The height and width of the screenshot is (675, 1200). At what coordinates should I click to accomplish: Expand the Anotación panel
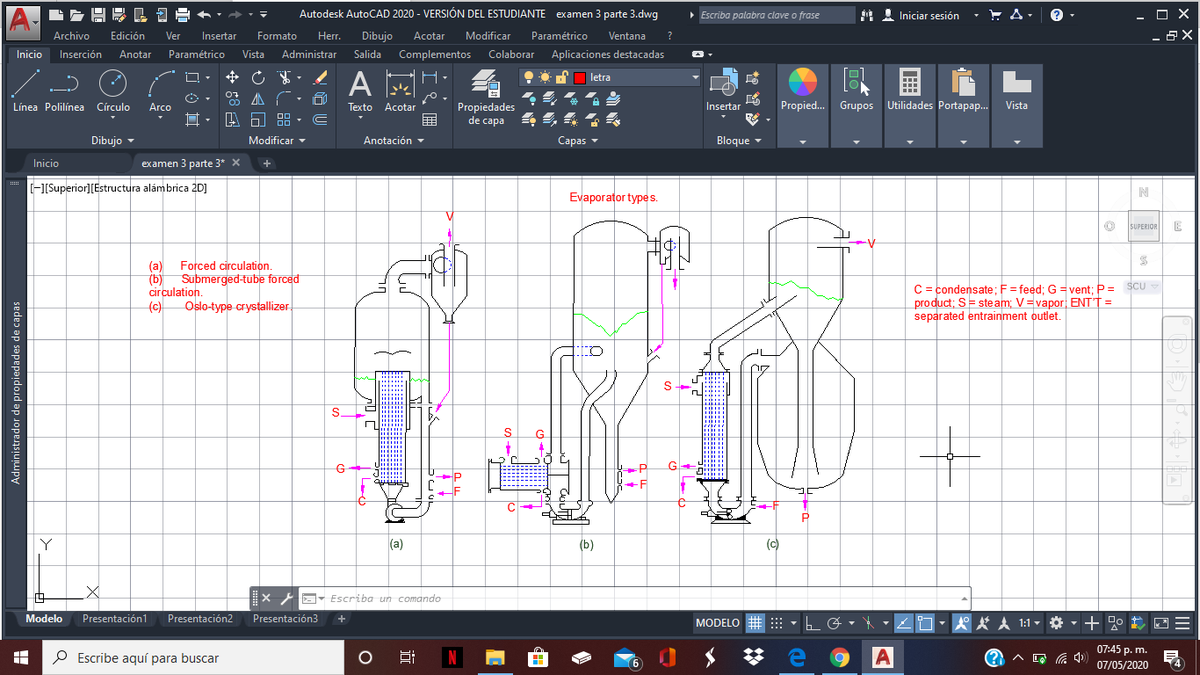[x=393, y=141]
